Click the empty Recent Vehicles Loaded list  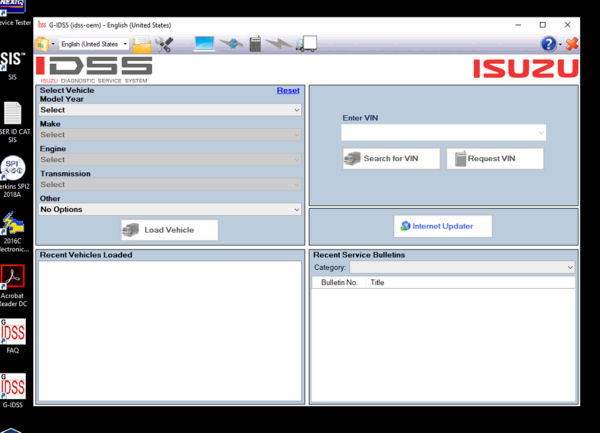(170, 331)
